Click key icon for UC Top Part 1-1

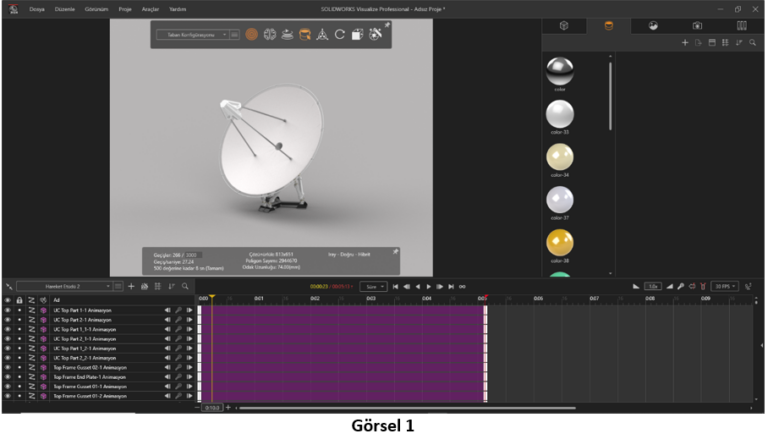click(179, 310)
